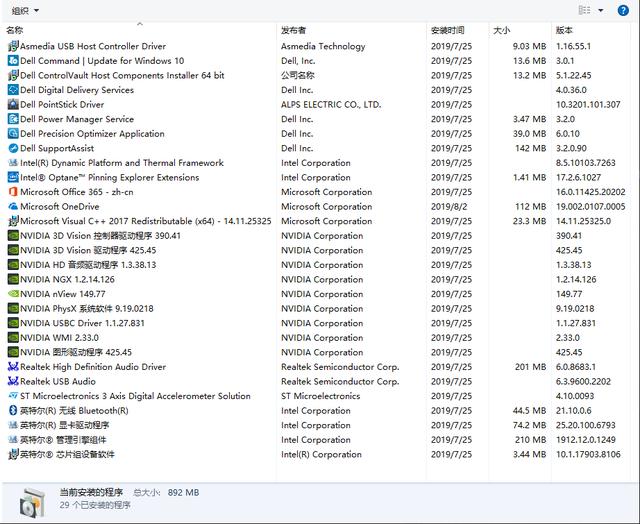
Task: Click the view layout icon
Action: pyautogui.click(x=584, y=10)
